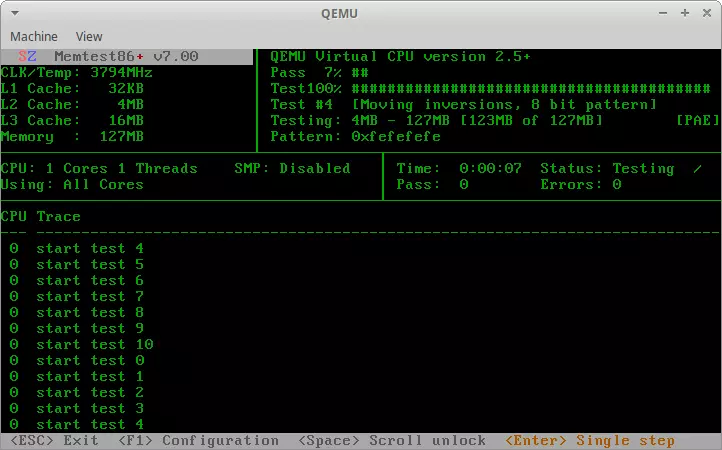The height and width of the screenshot is (450, 722).
Task: Click the start test 3 trace row
Action: pos(76,409)
